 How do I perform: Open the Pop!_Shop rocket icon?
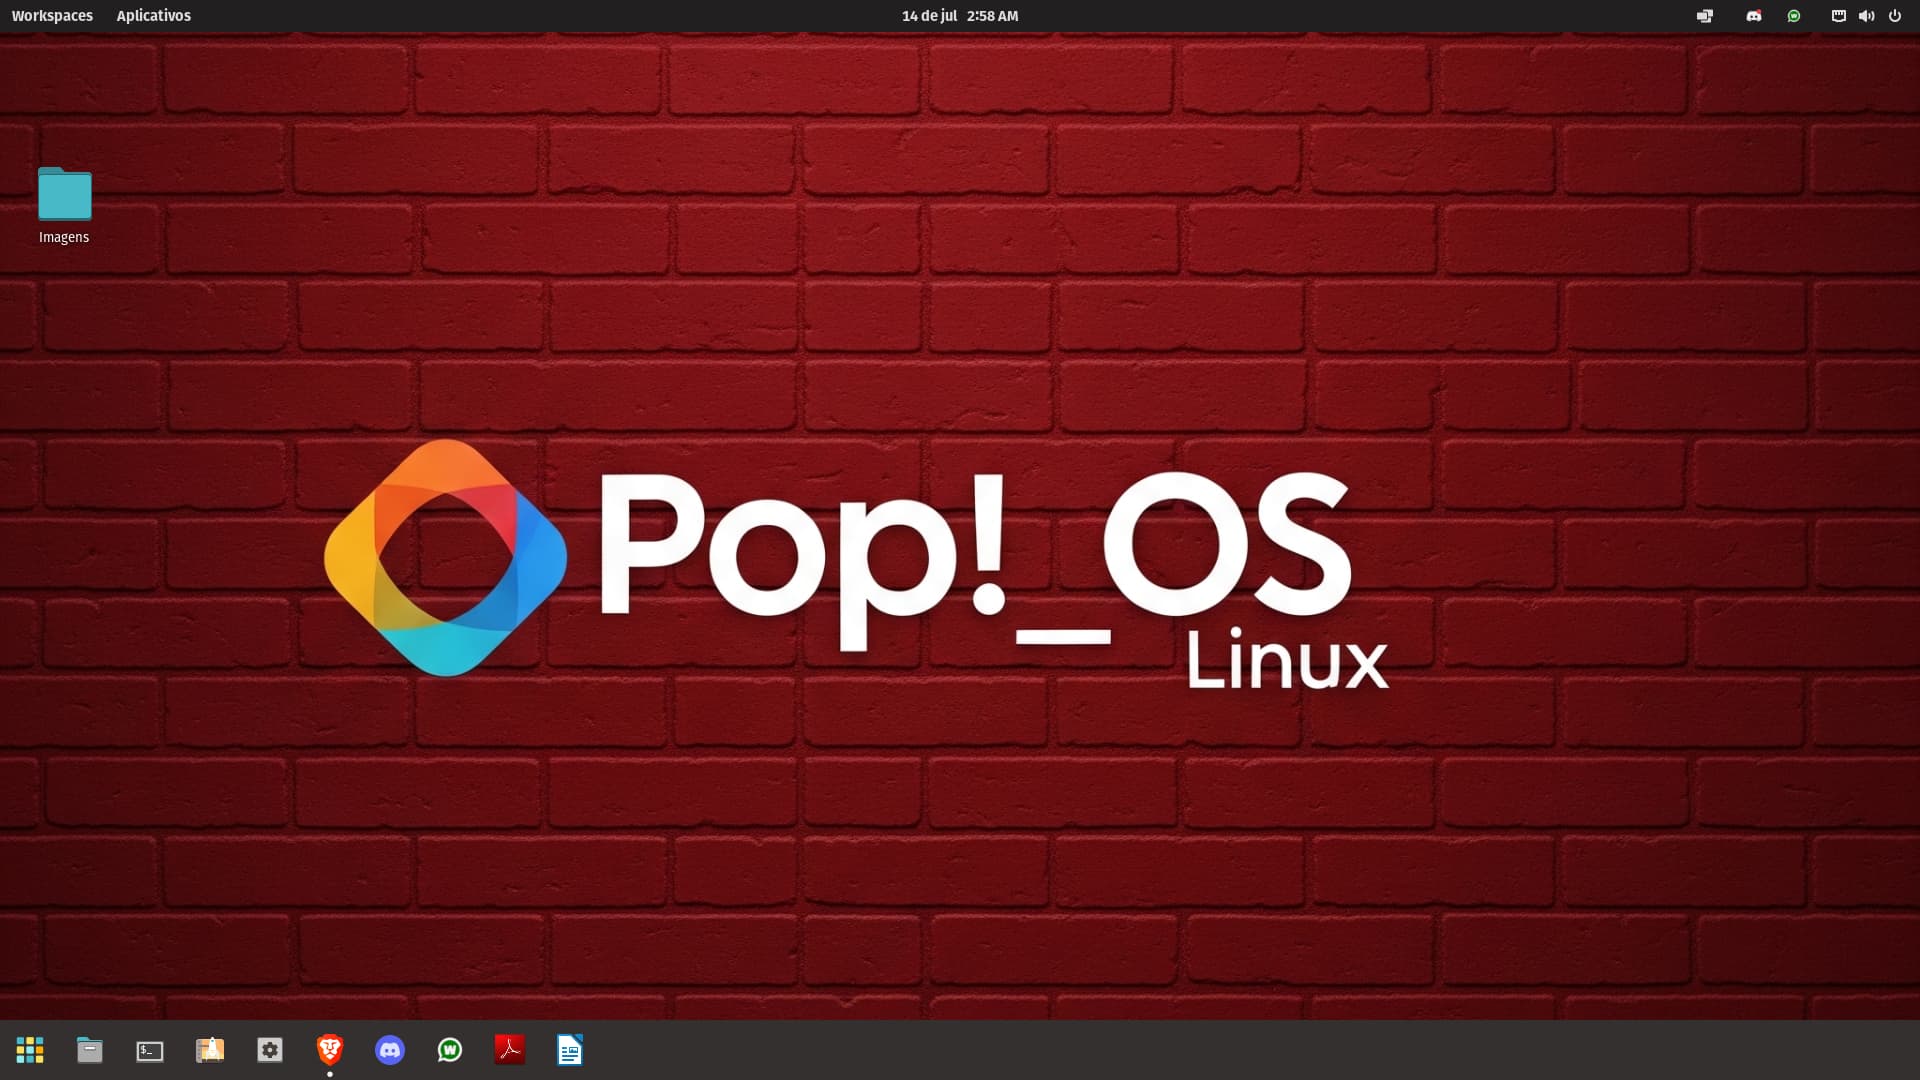[210, 1050]
